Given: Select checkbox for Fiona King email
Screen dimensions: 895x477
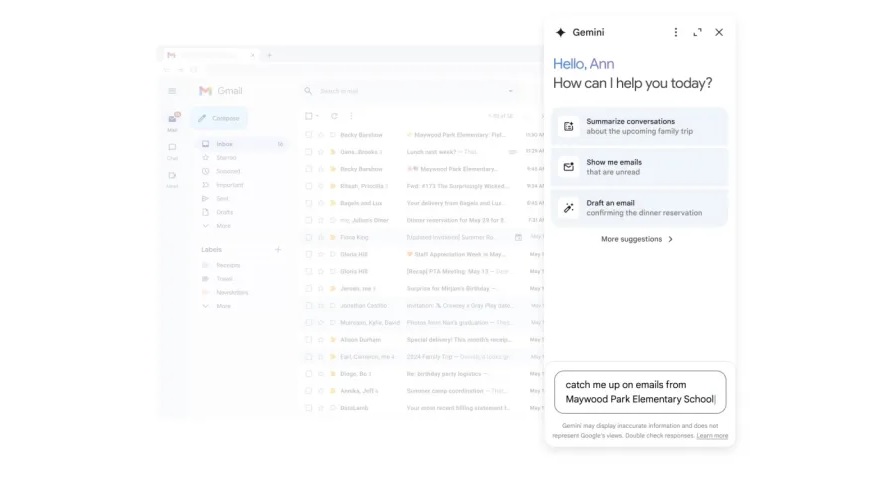Looking at the screenshot, I should tap(309, 237).
